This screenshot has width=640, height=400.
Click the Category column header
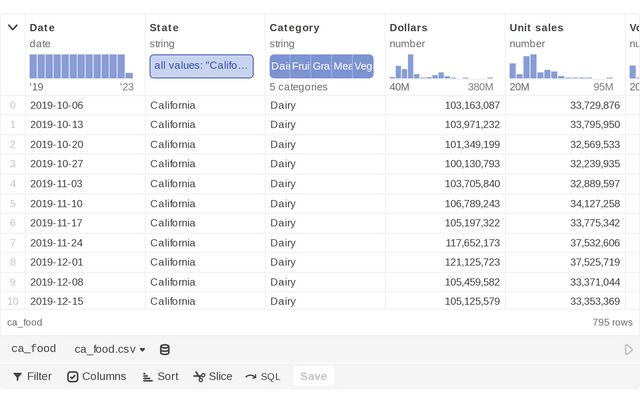pyautogui.click(x=294, y=28)
